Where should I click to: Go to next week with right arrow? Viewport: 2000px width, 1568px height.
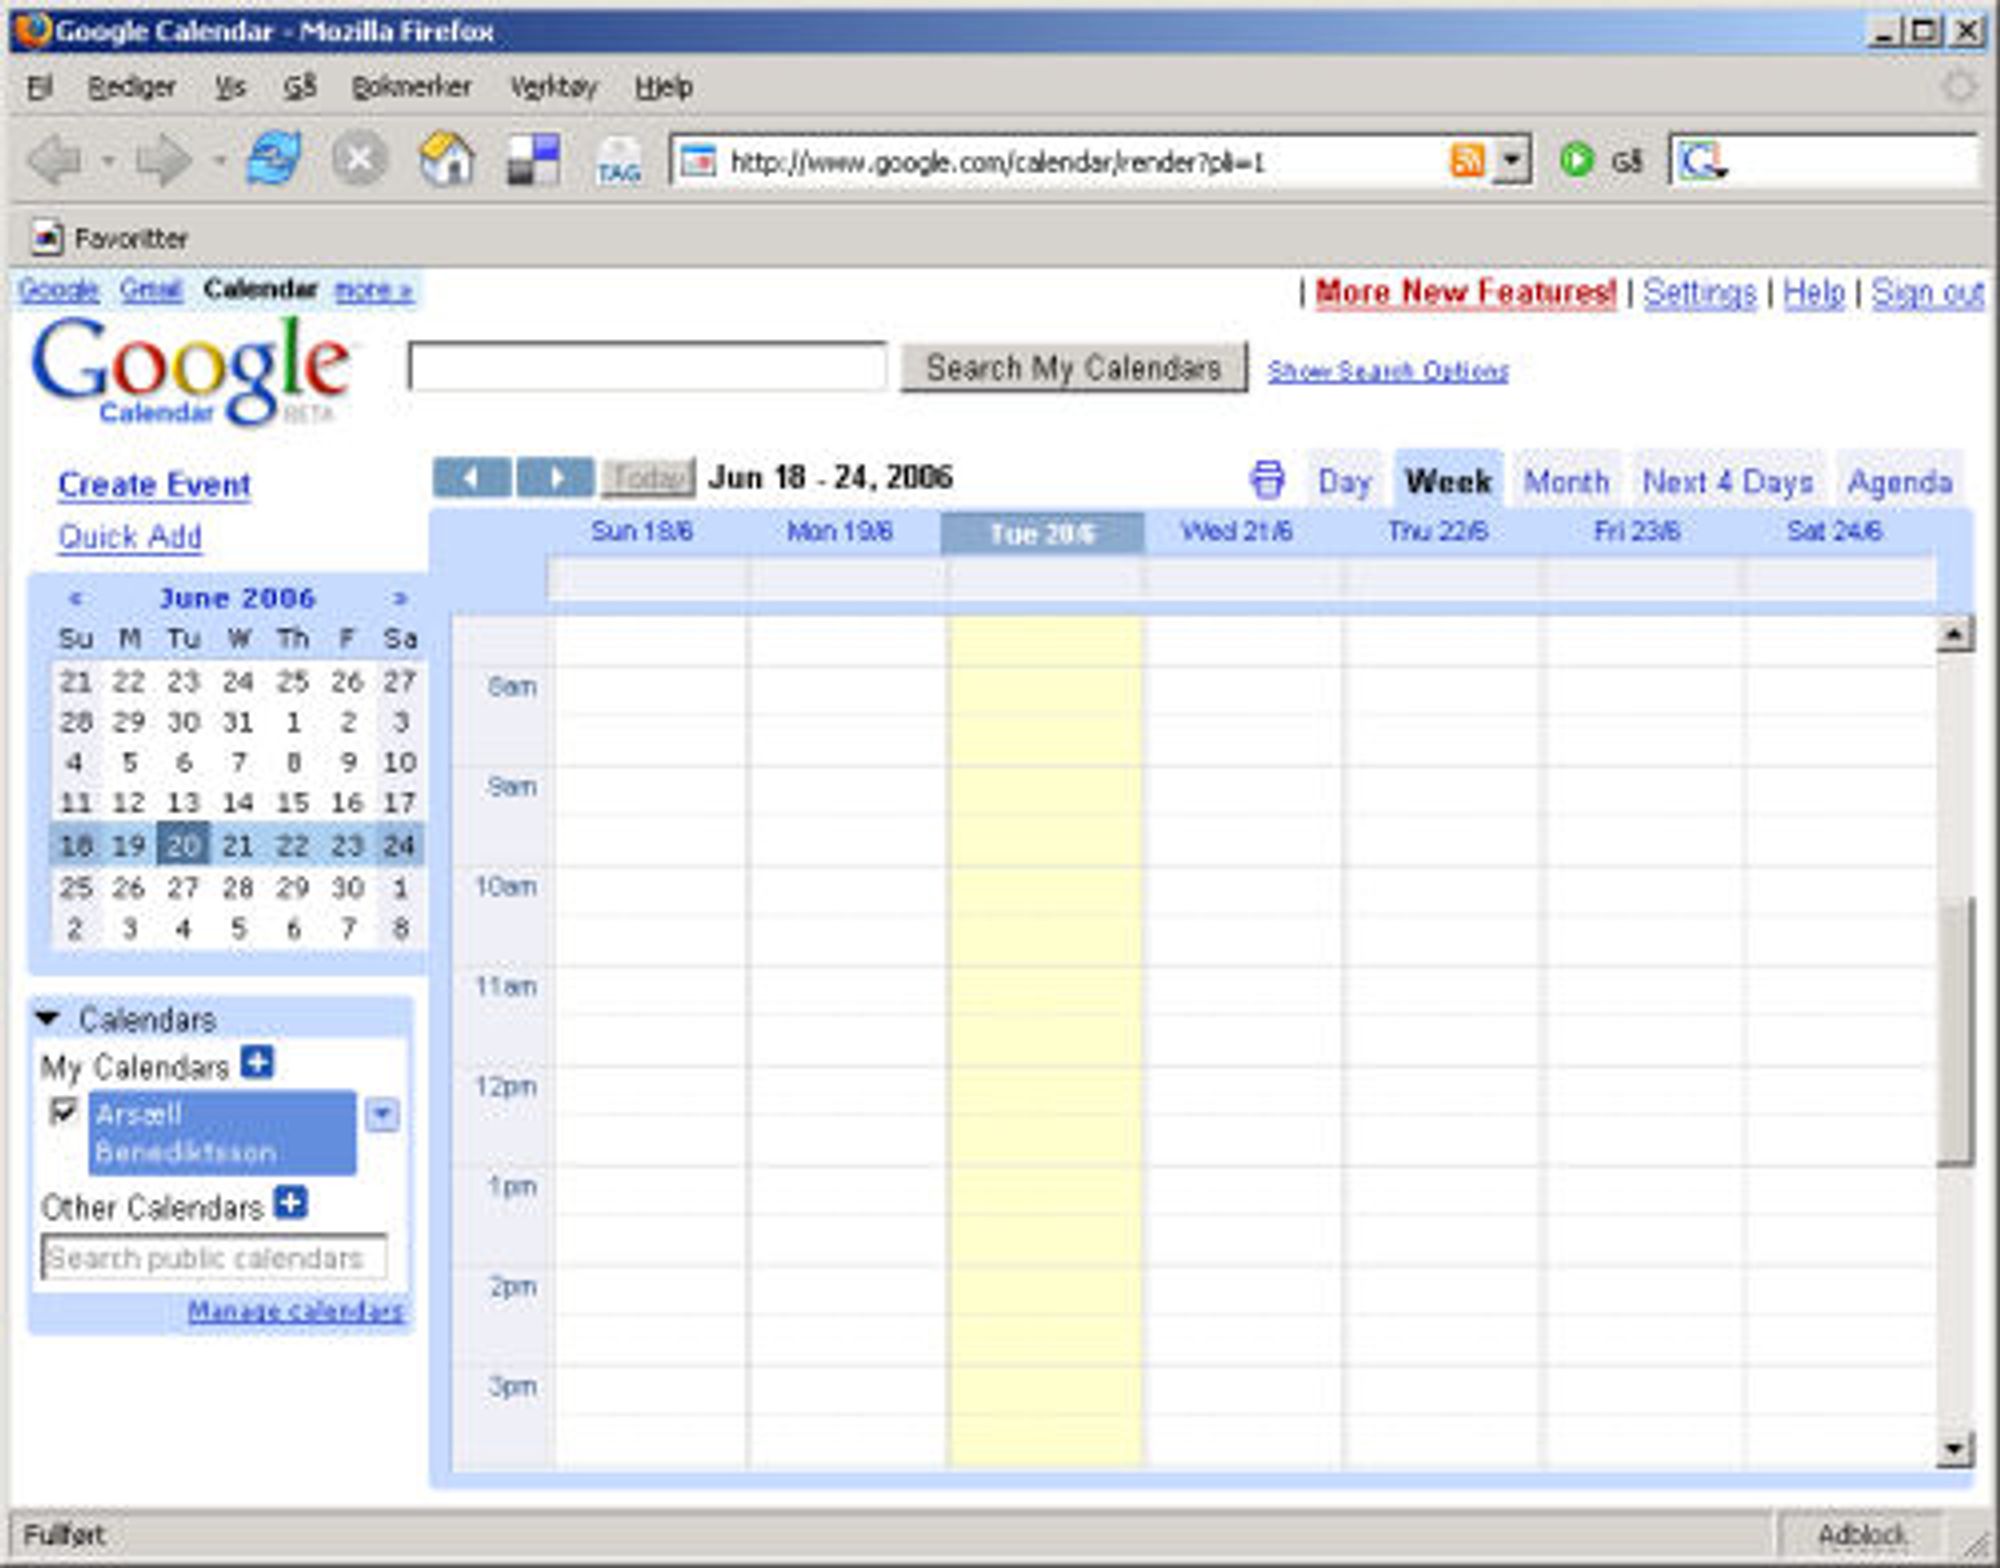pyautogui.click(x=555, y=477)
